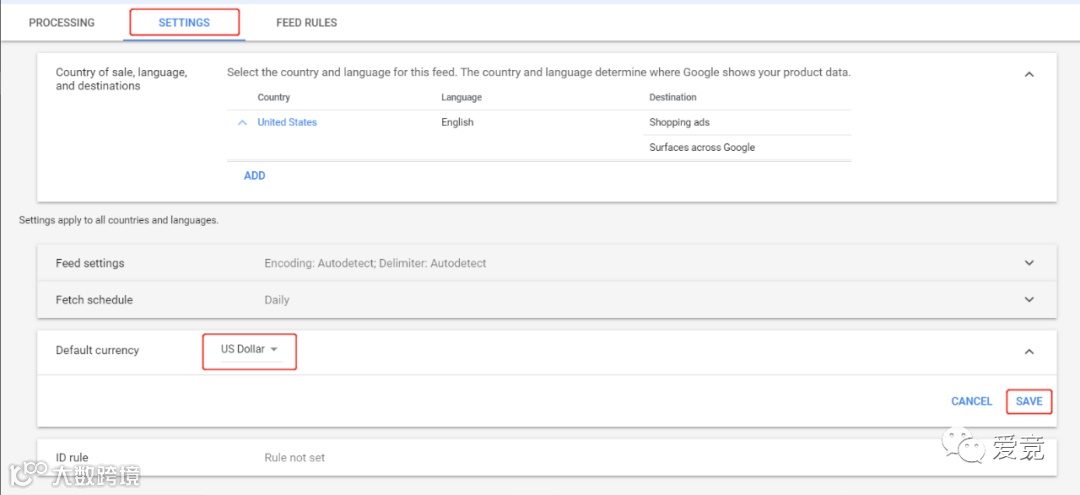Select the Surfaces across Google destination

pyautogui.click(x=702, y=148)
